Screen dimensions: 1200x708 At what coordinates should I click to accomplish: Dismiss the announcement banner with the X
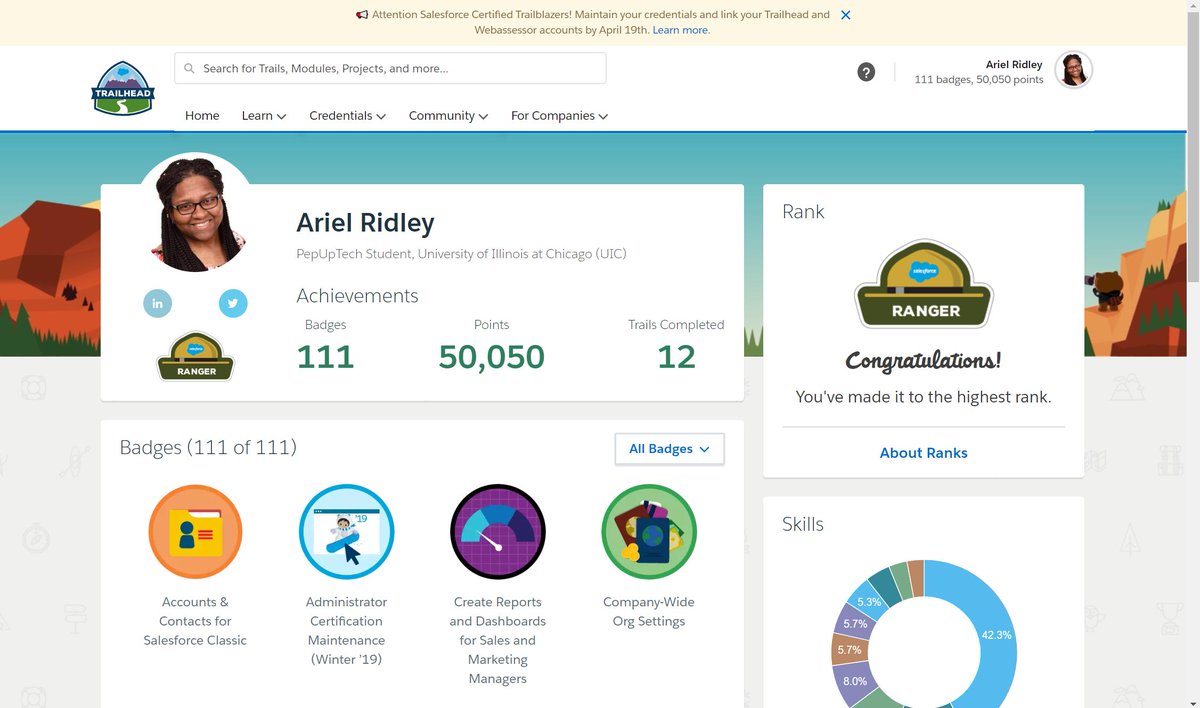[x=846, y=15]
